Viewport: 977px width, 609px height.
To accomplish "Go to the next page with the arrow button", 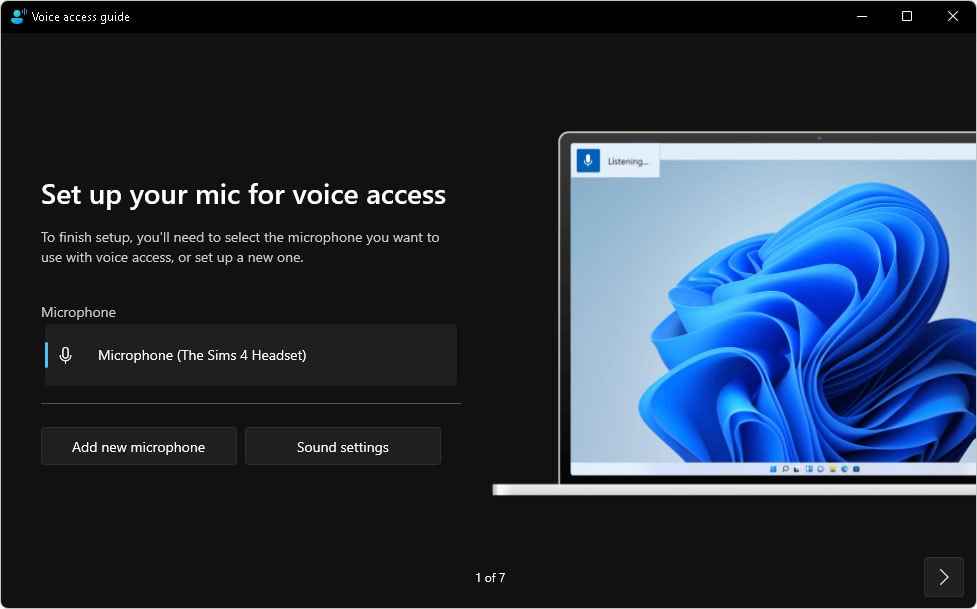I will (x=943, y=577).
